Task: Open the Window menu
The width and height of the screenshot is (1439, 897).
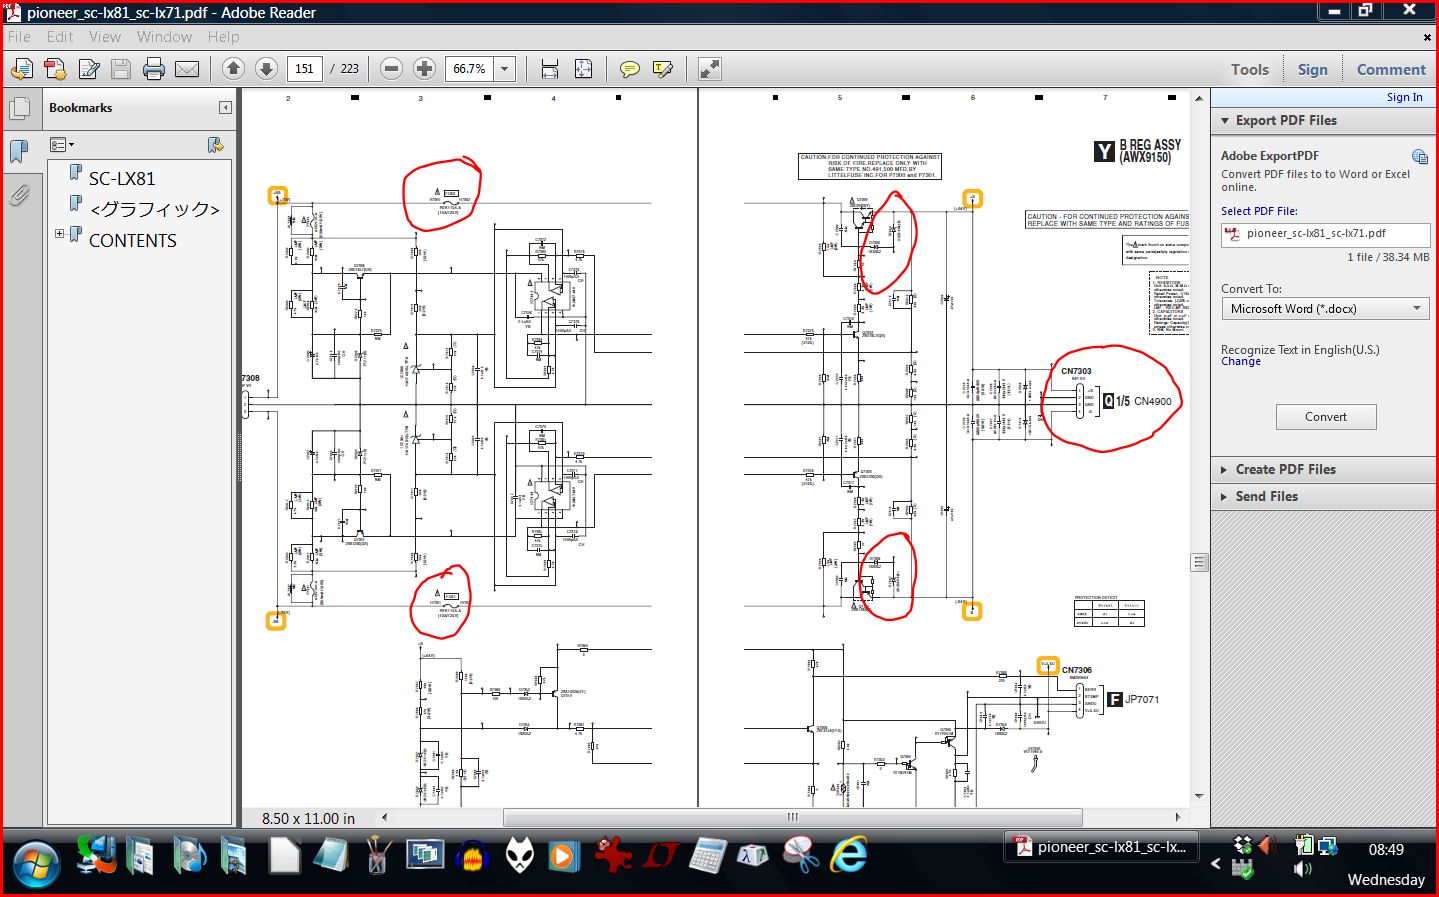Action: point(164,37)
